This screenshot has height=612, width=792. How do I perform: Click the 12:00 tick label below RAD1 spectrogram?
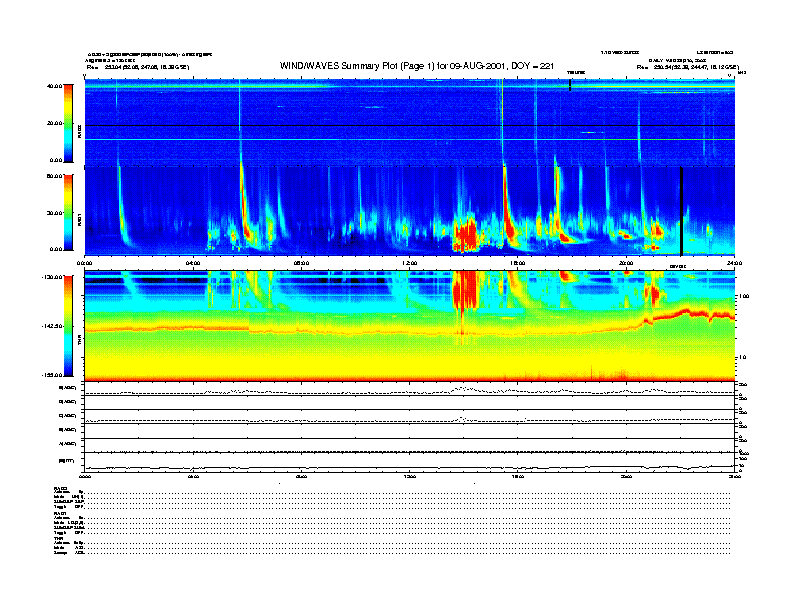click(x=410, y=263)
